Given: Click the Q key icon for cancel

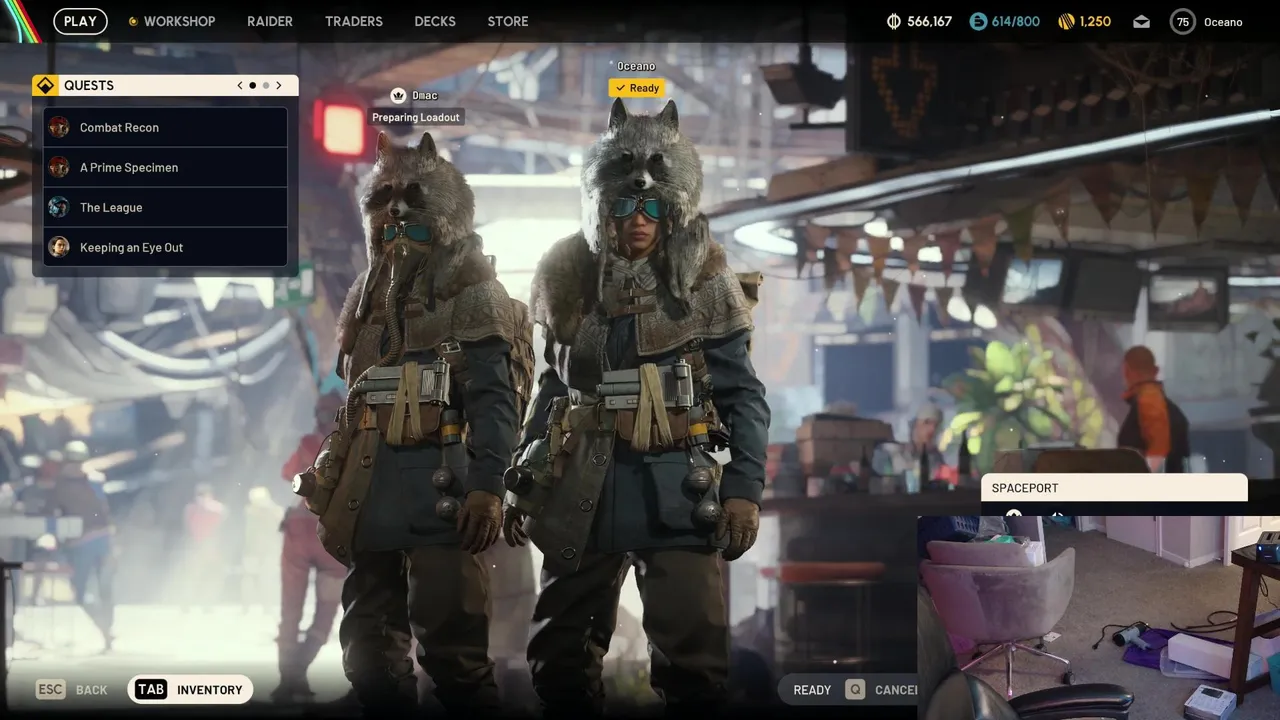Looking at the screenshot, I should point(855,689).
